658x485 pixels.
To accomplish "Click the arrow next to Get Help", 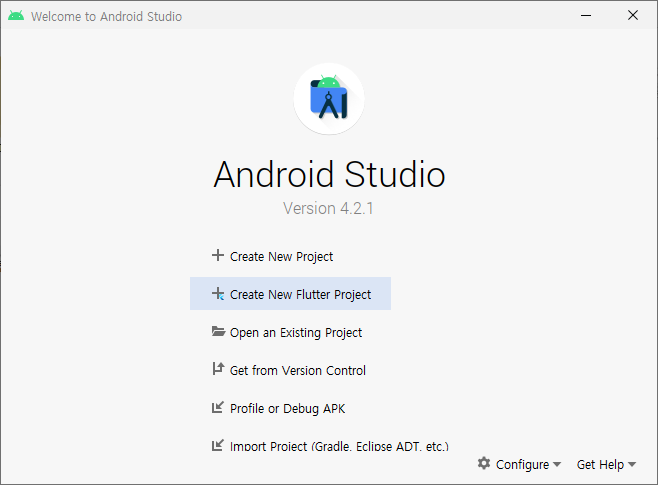I will 632,464.
